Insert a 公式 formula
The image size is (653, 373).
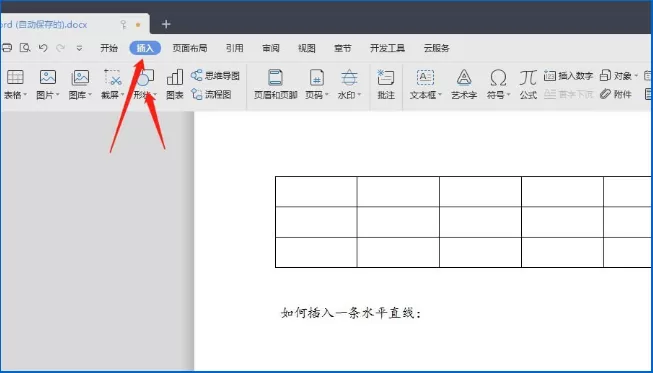[528, 85]
